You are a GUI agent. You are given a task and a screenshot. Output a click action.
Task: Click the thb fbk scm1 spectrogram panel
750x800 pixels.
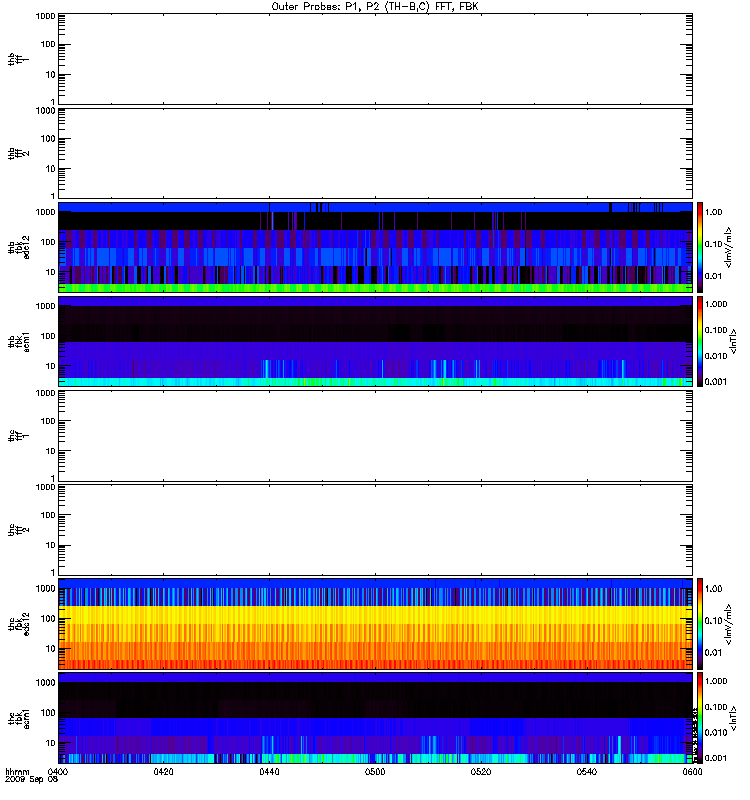pyautogui.click(x=375, y=341)
